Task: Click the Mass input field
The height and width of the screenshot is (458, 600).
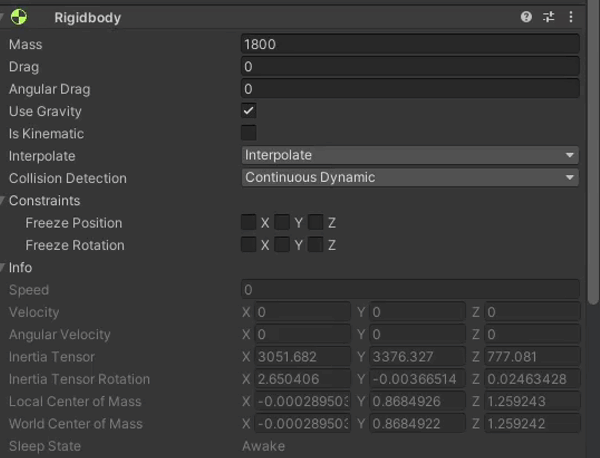Action: (410, 44)
